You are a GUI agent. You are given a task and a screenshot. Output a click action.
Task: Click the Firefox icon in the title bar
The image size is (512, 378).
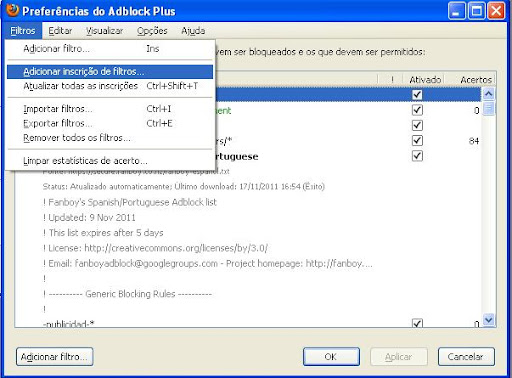[13, 10]
